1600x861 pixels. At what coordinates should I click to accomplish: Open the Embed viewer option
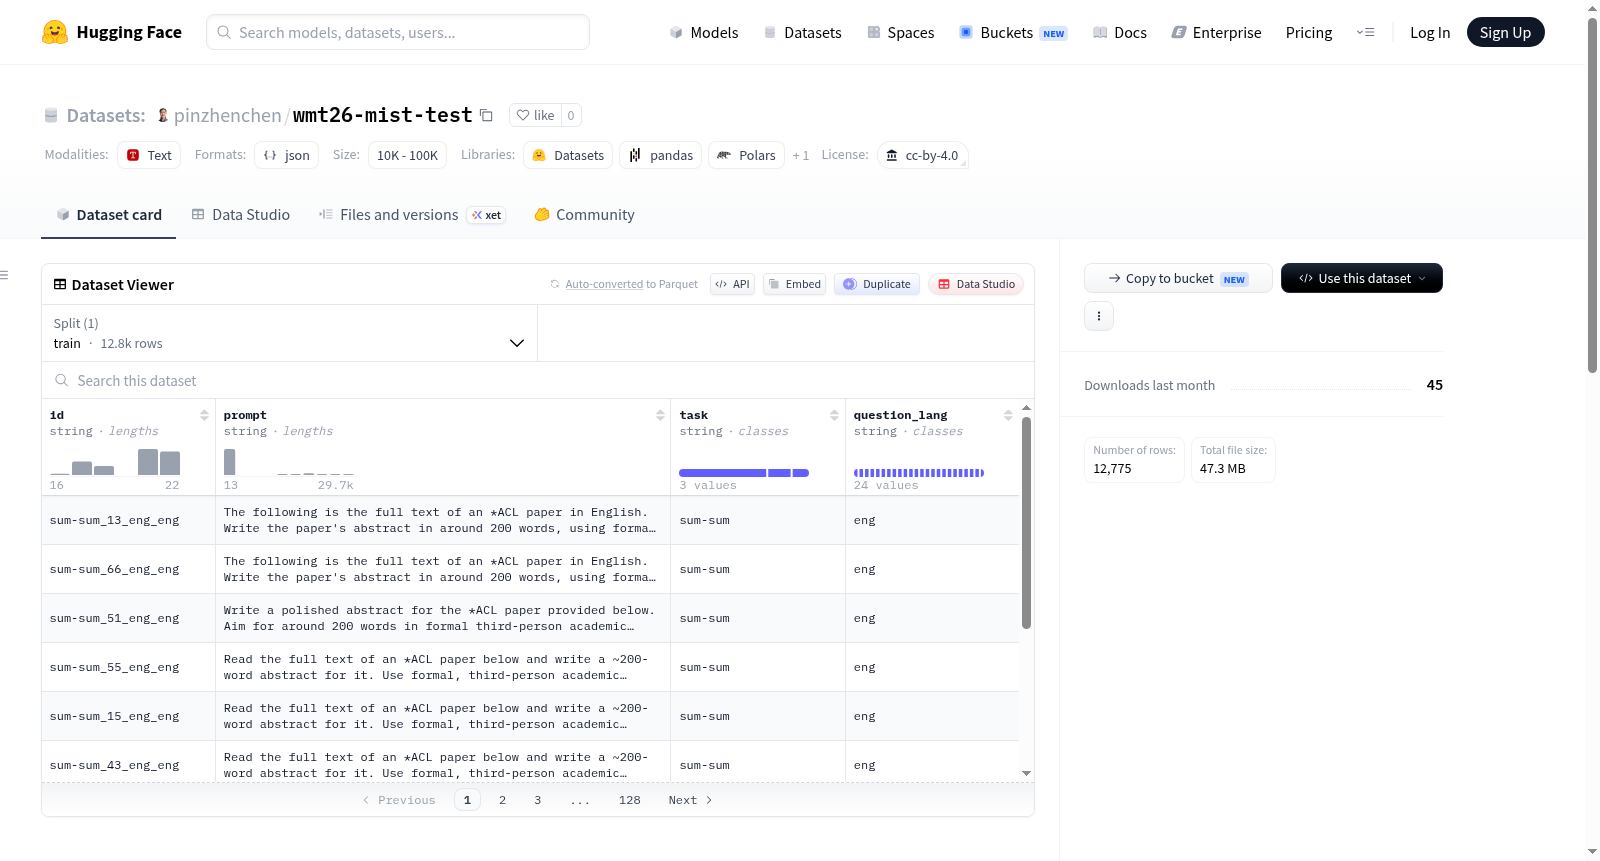click(x=795, y=284)
